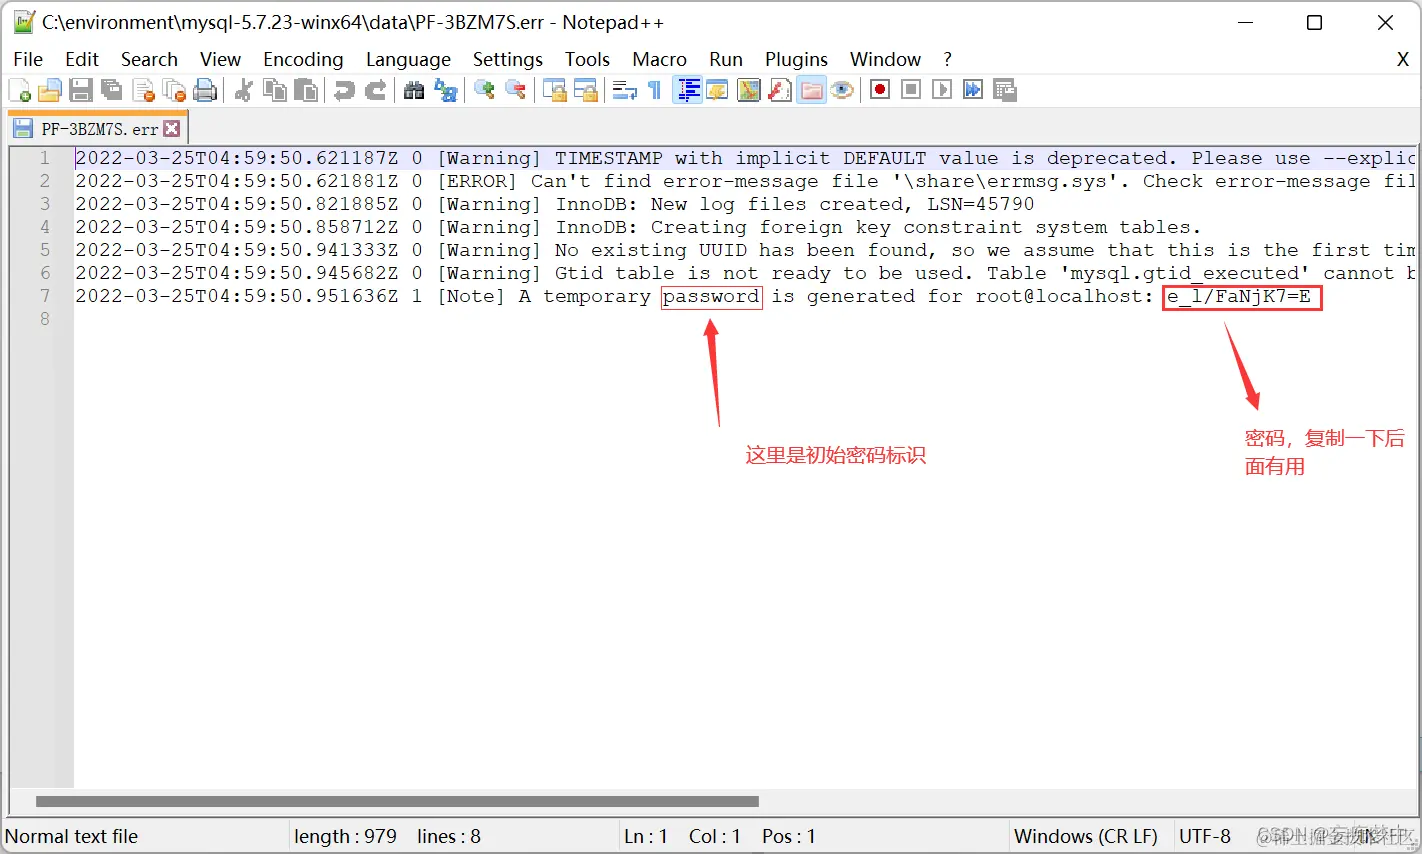Click line number 7 in the margin
This screenshot has width=1422, height=854.
[45, 296]
